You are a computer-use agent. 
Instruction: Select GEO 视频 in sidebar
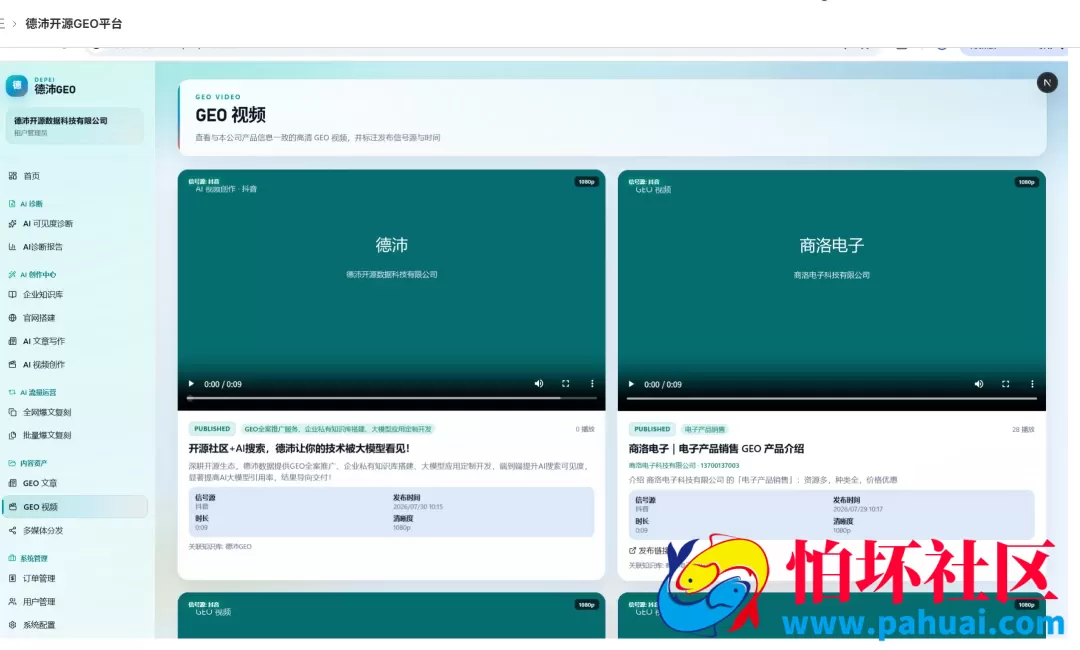[x=74, y=507]
